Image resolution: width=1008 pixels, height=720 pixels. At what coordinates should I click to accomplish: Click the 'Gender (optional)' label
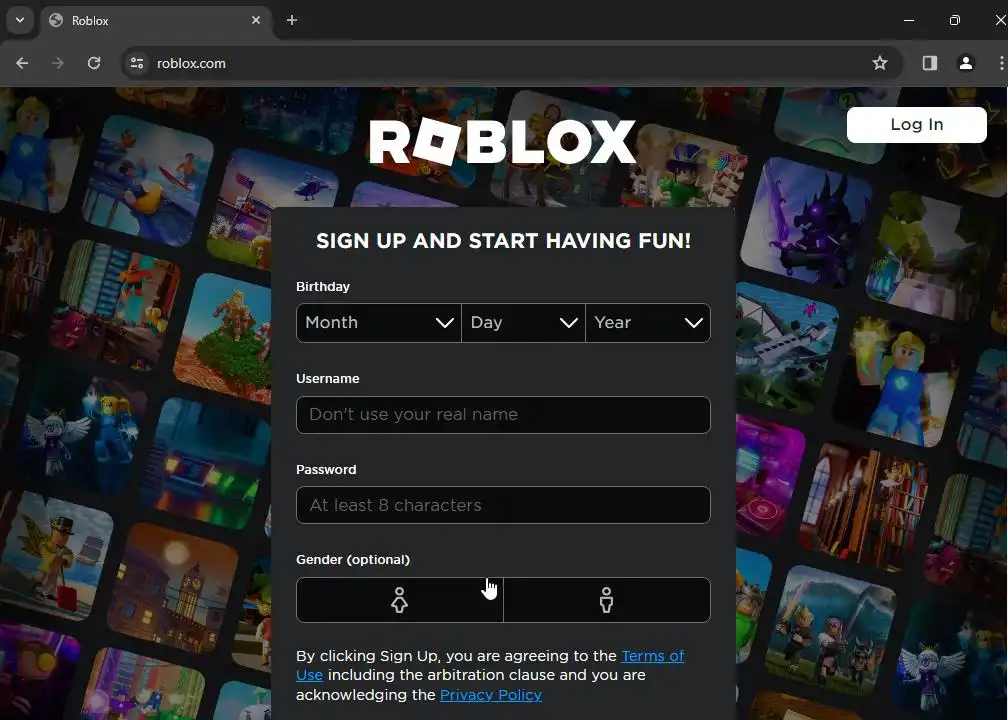pos(353,560)
